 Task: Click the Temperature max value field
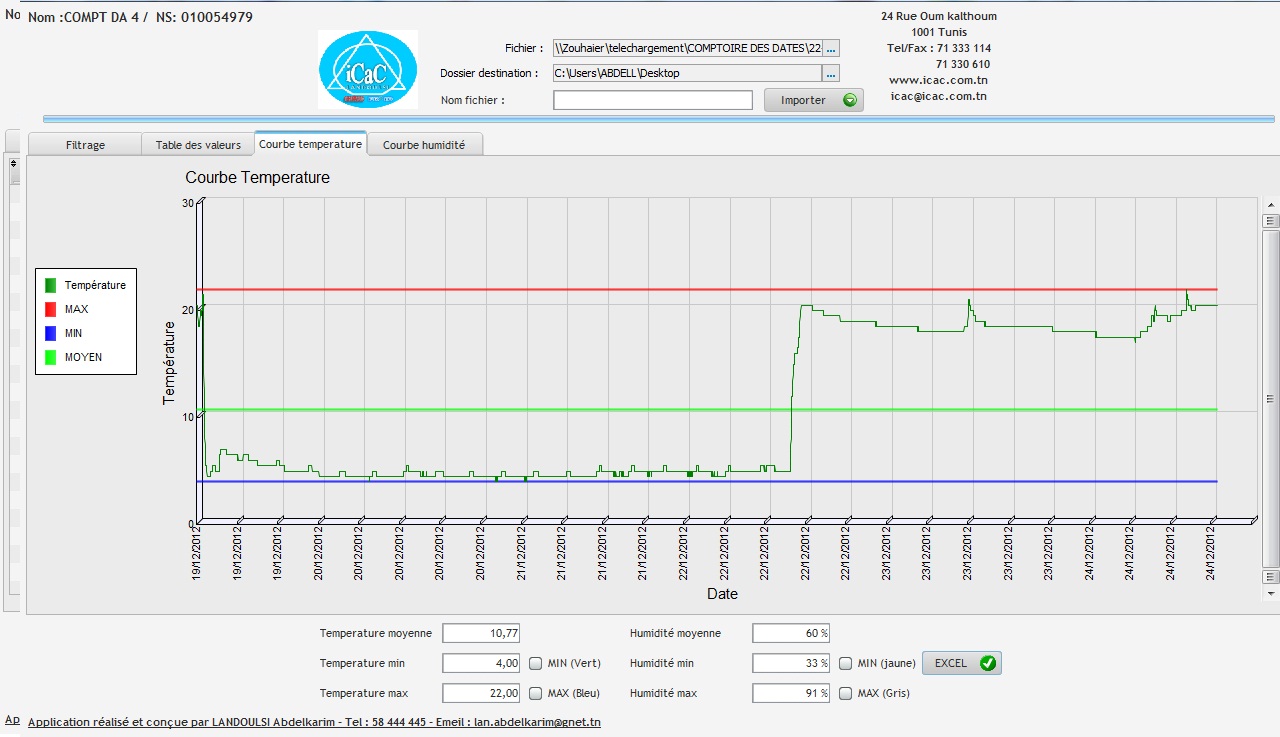click(482, 693)
